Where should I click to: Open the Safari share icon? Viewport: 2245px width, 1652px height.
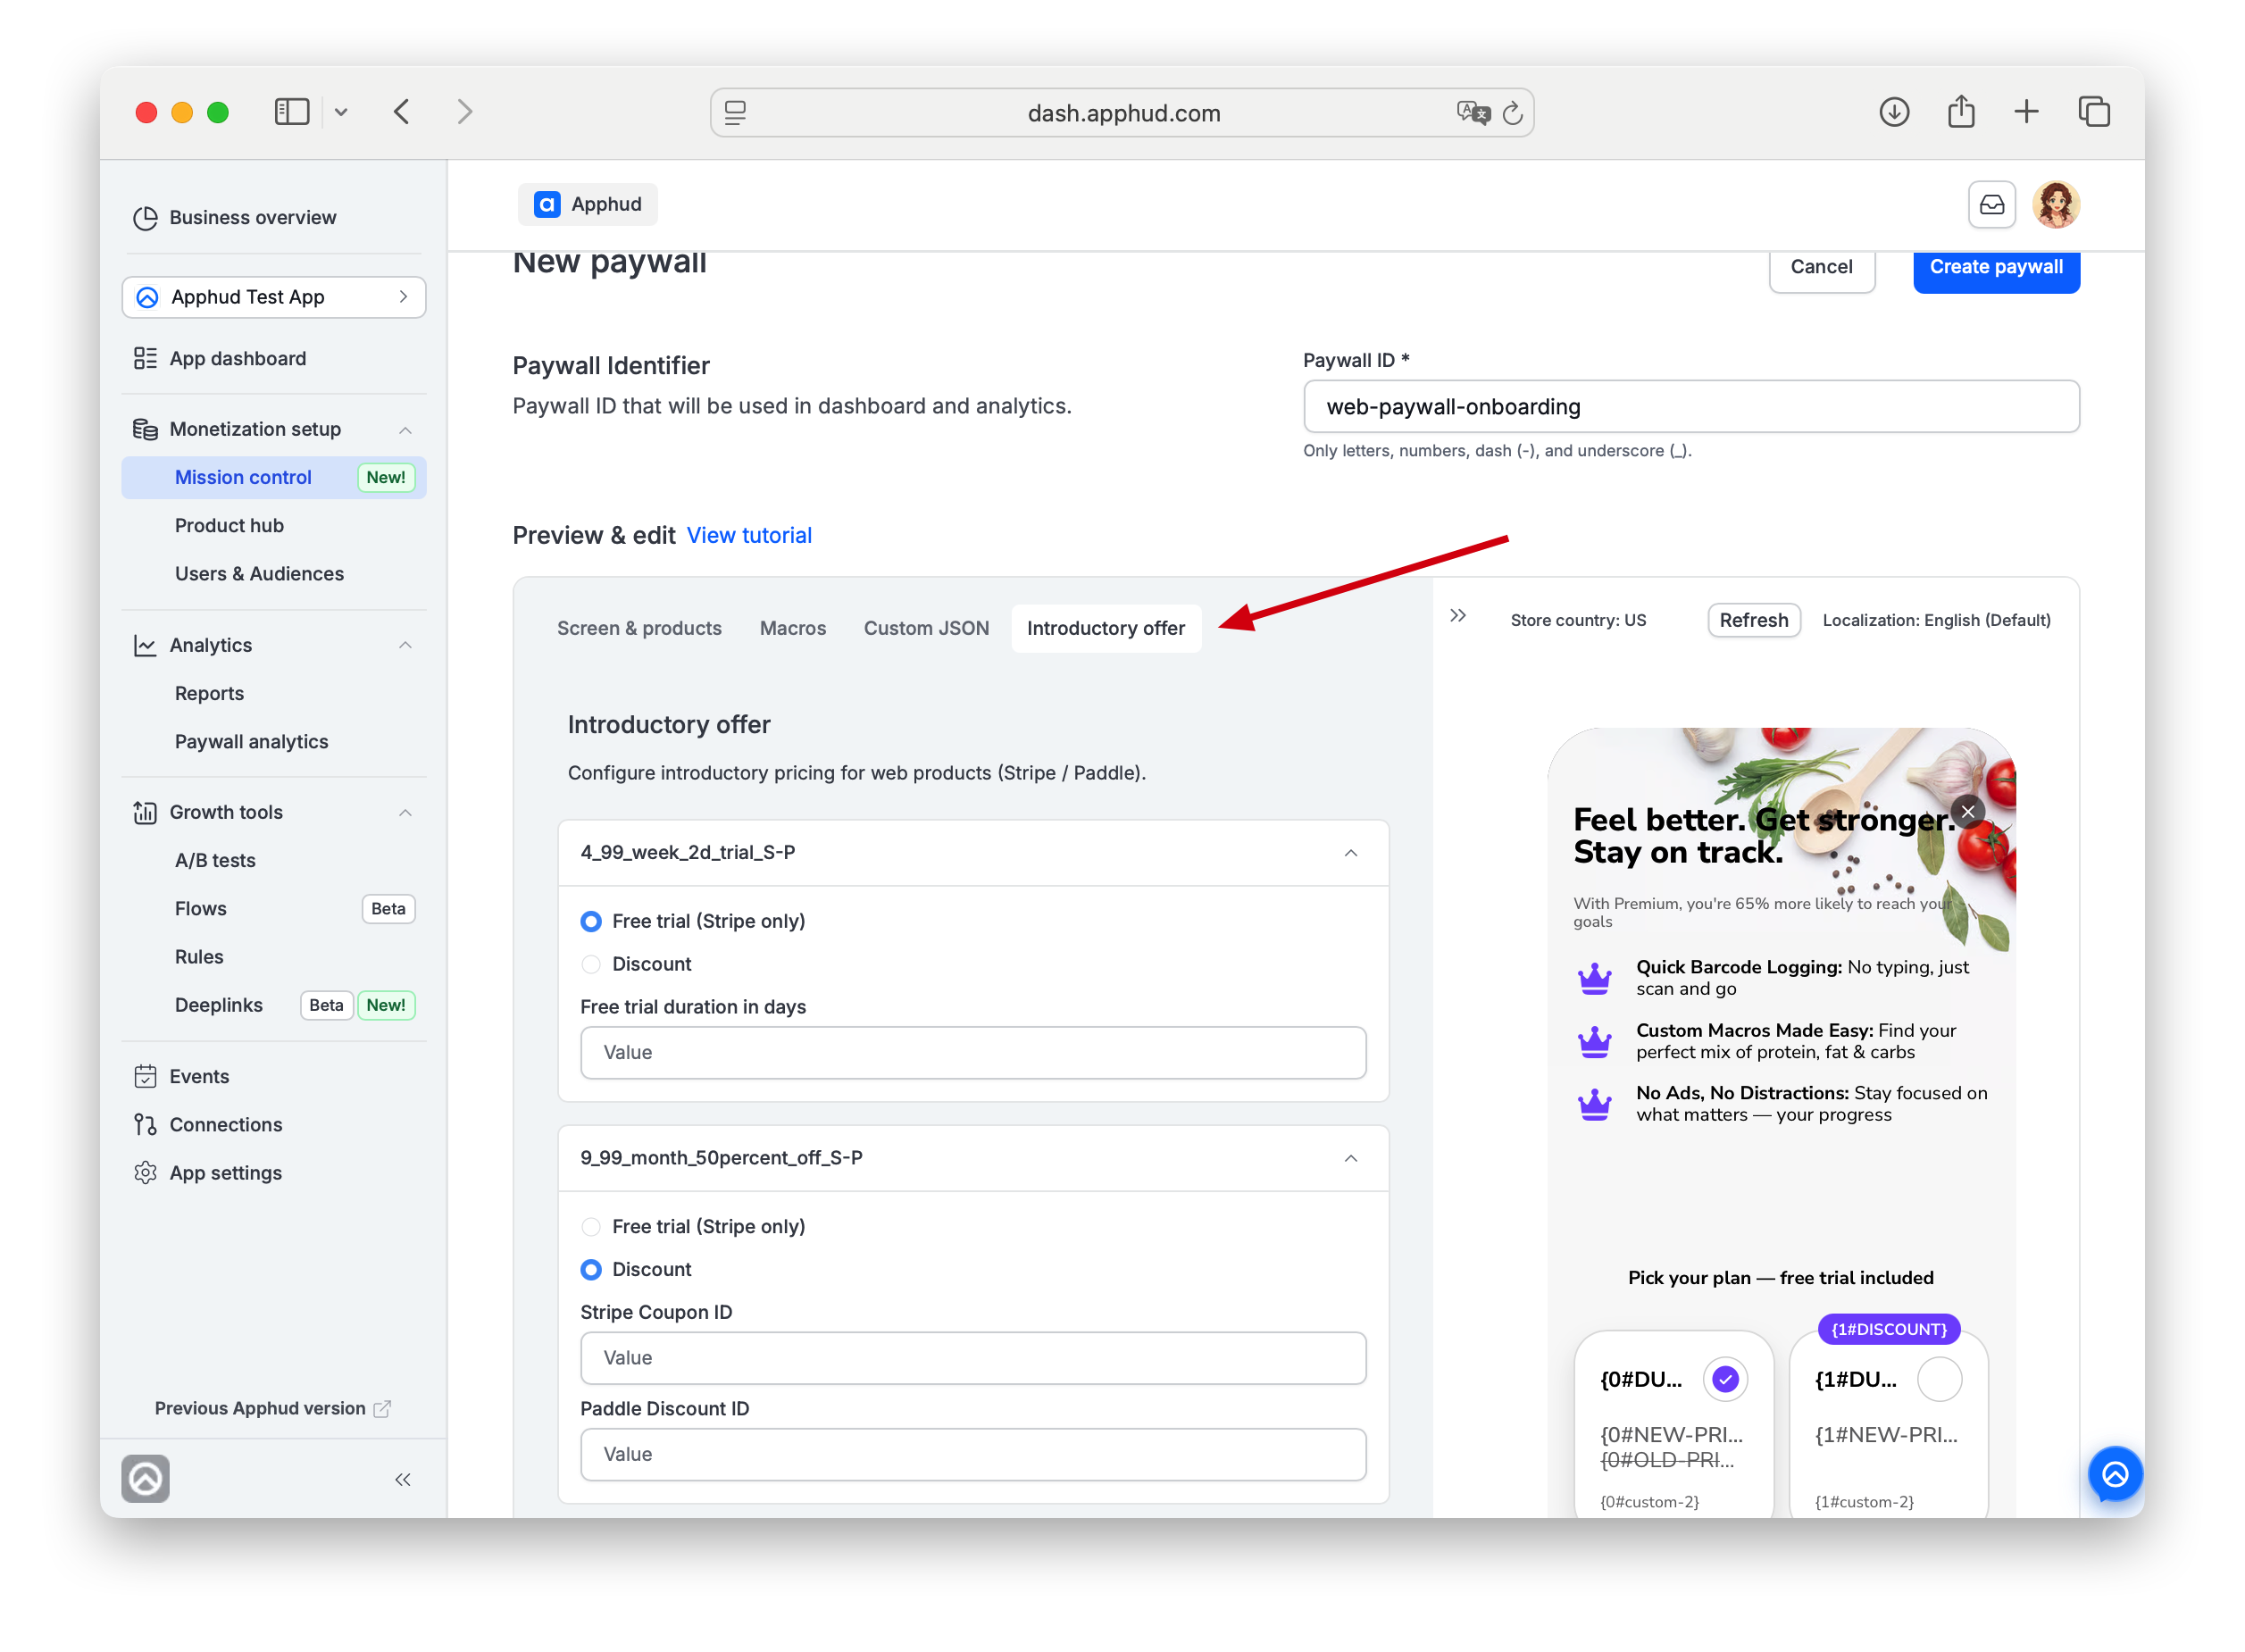pyautogui.click(x=1960, y=110)
